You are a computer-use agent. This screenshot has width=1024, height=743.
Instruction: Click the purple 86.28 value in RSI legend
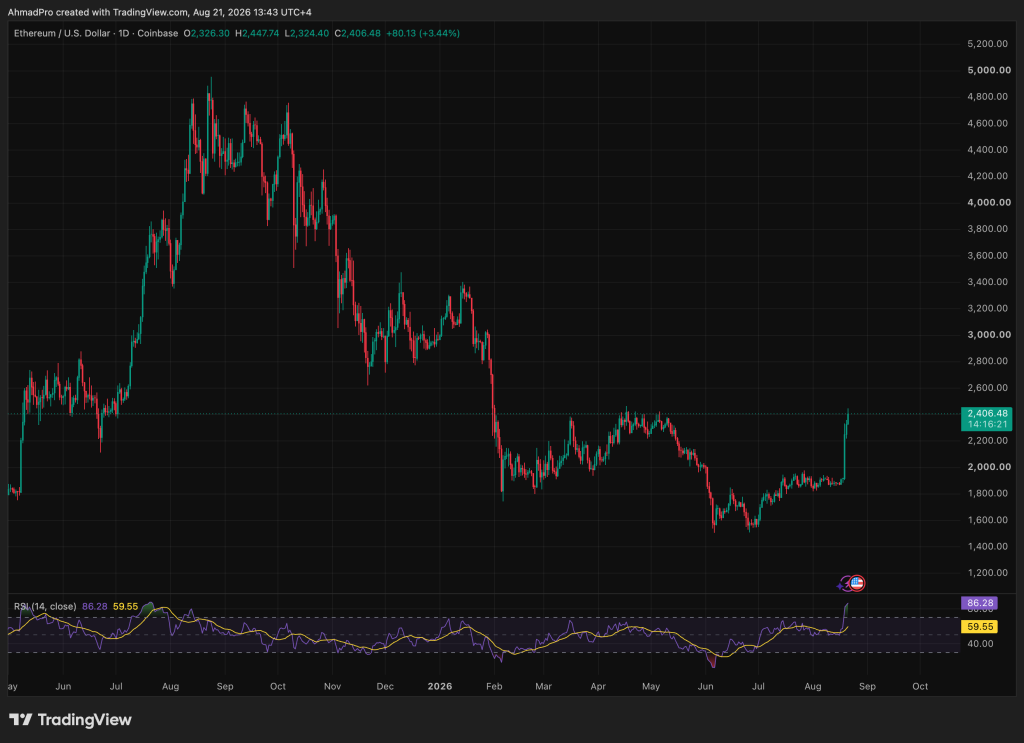(x=95, y=607)
